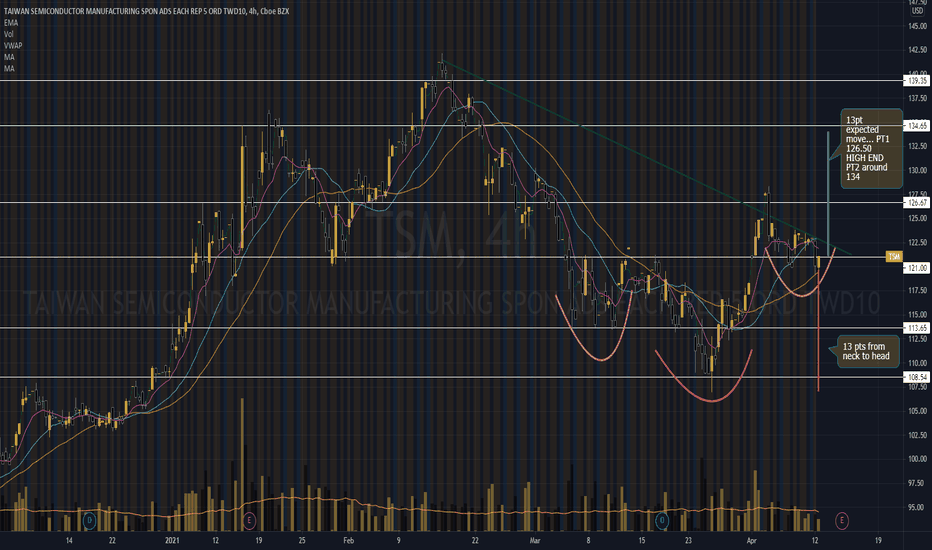
Task: Click the 95.00 price axis value
Action: (x=917, y=507)
